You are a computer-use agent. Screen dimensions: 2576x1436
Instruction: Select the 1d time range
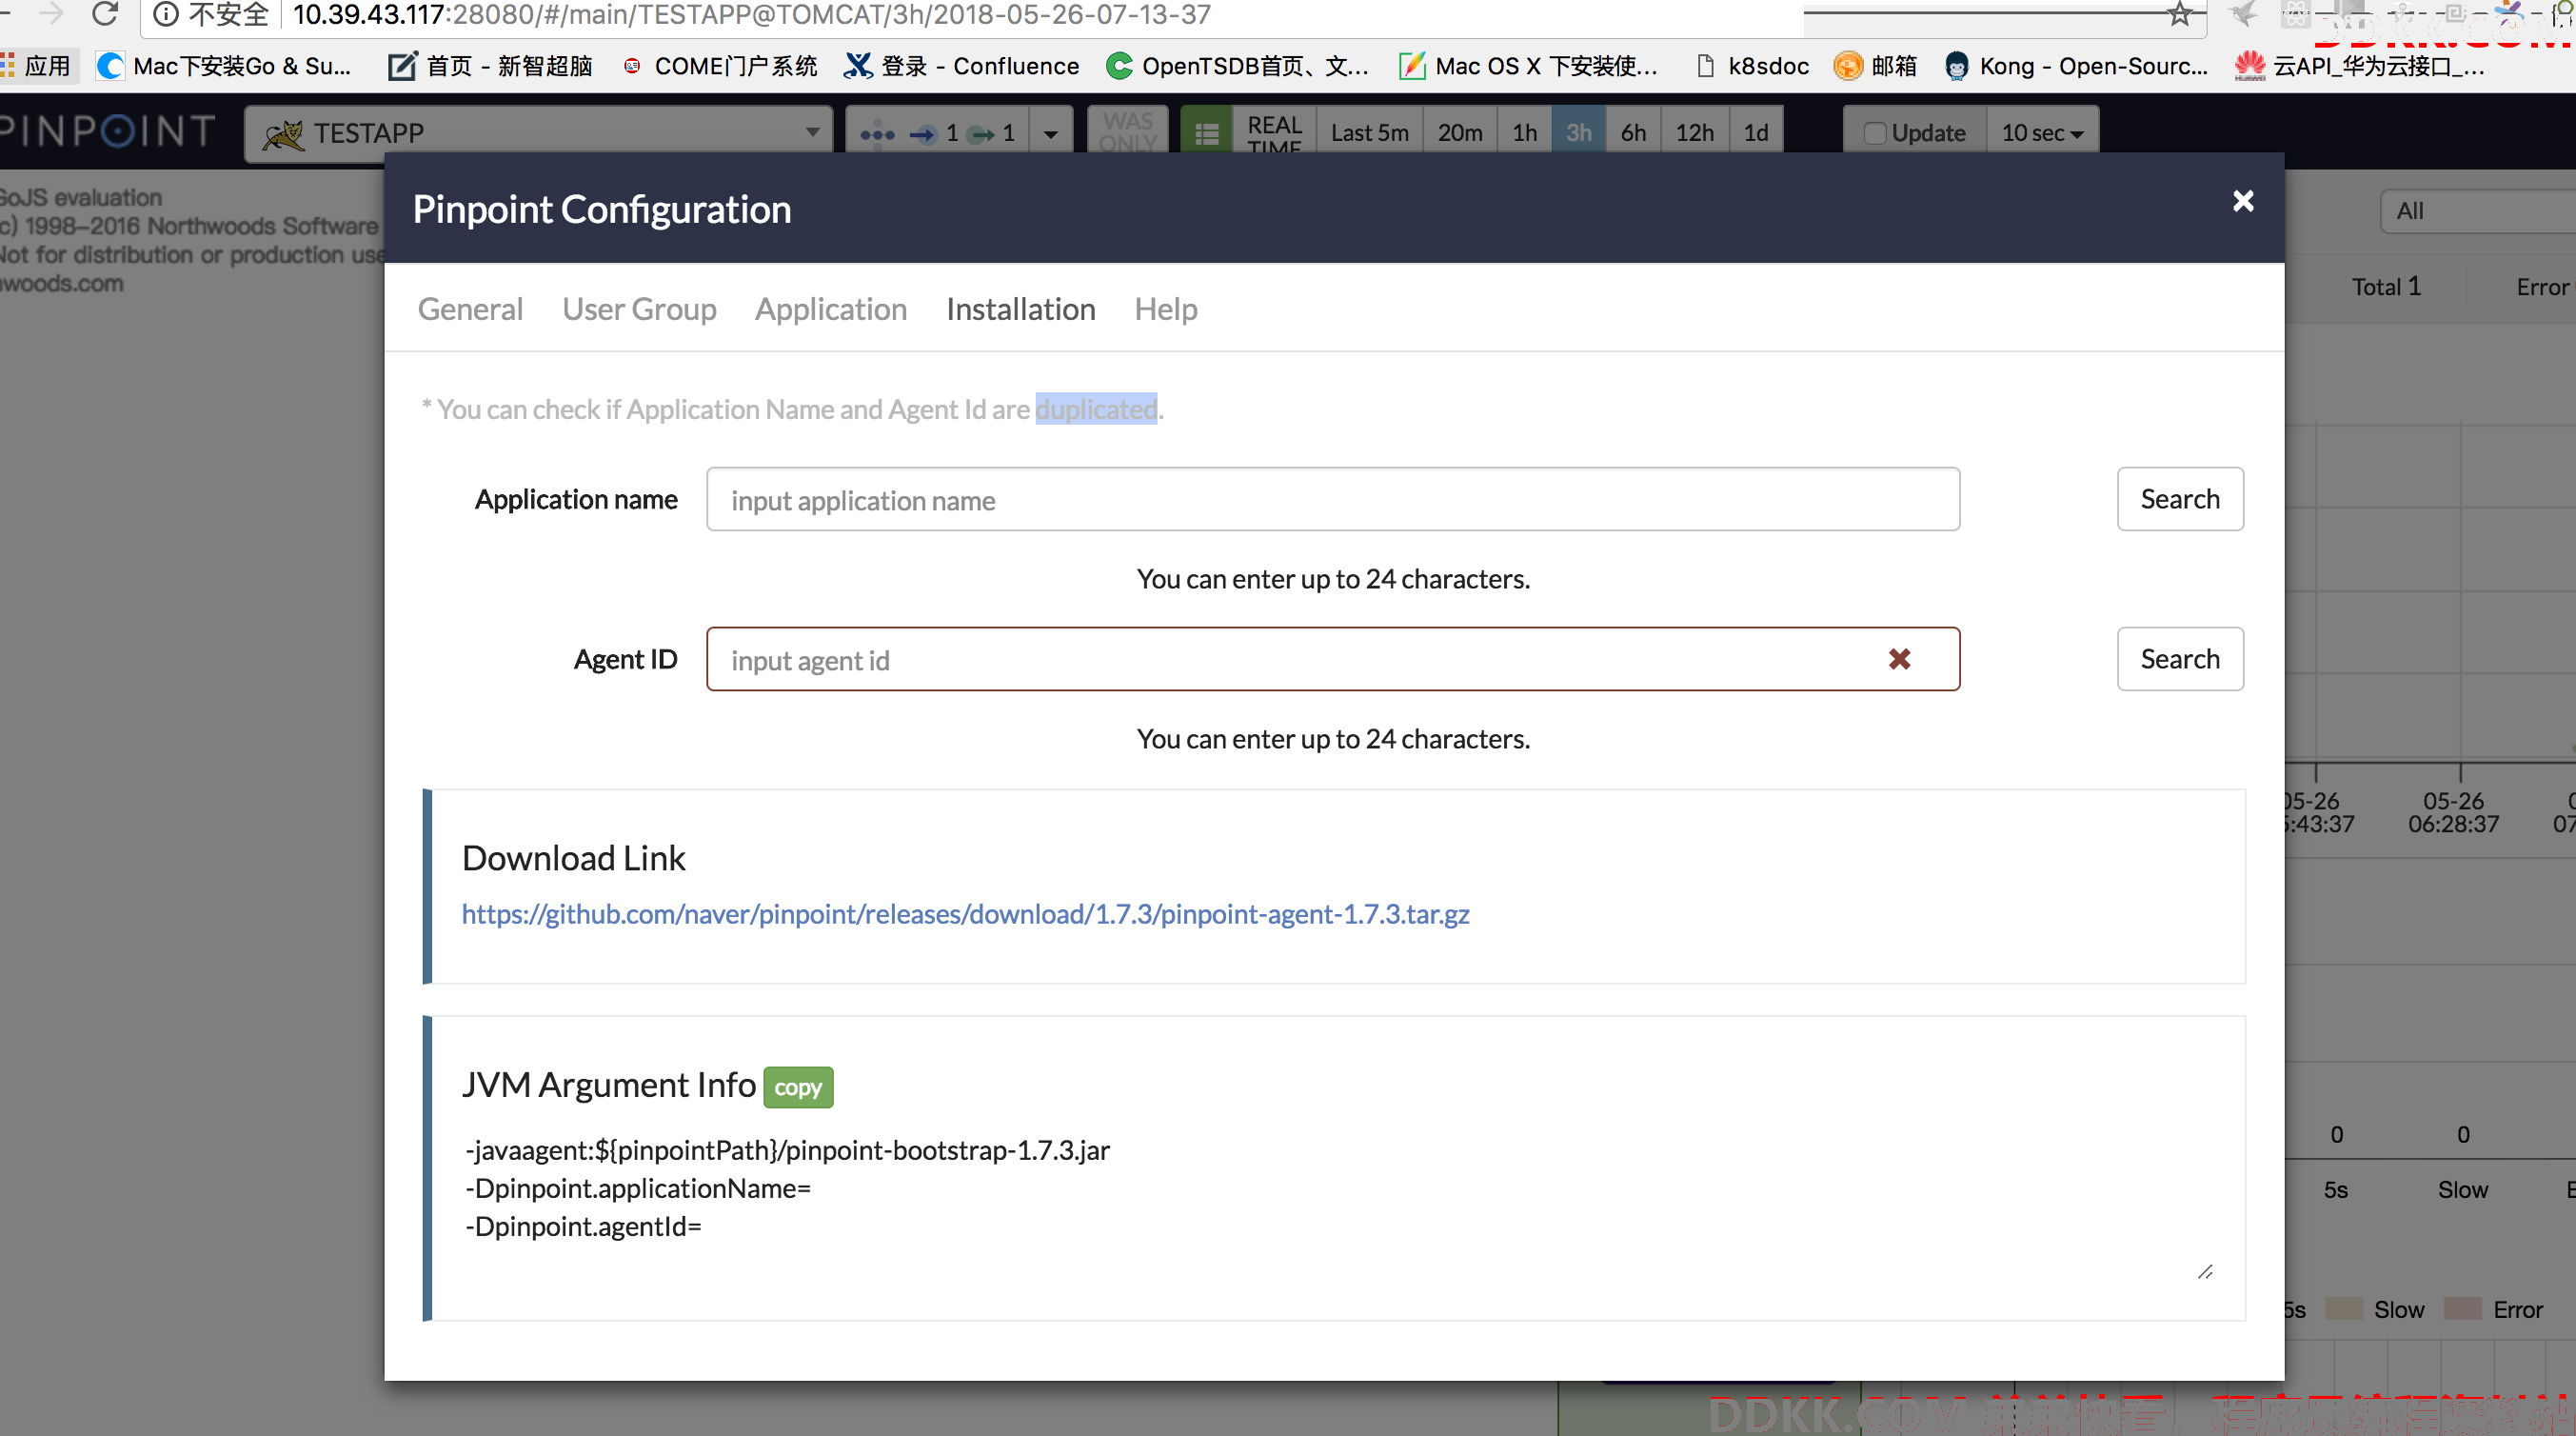tap(1756, 132)
